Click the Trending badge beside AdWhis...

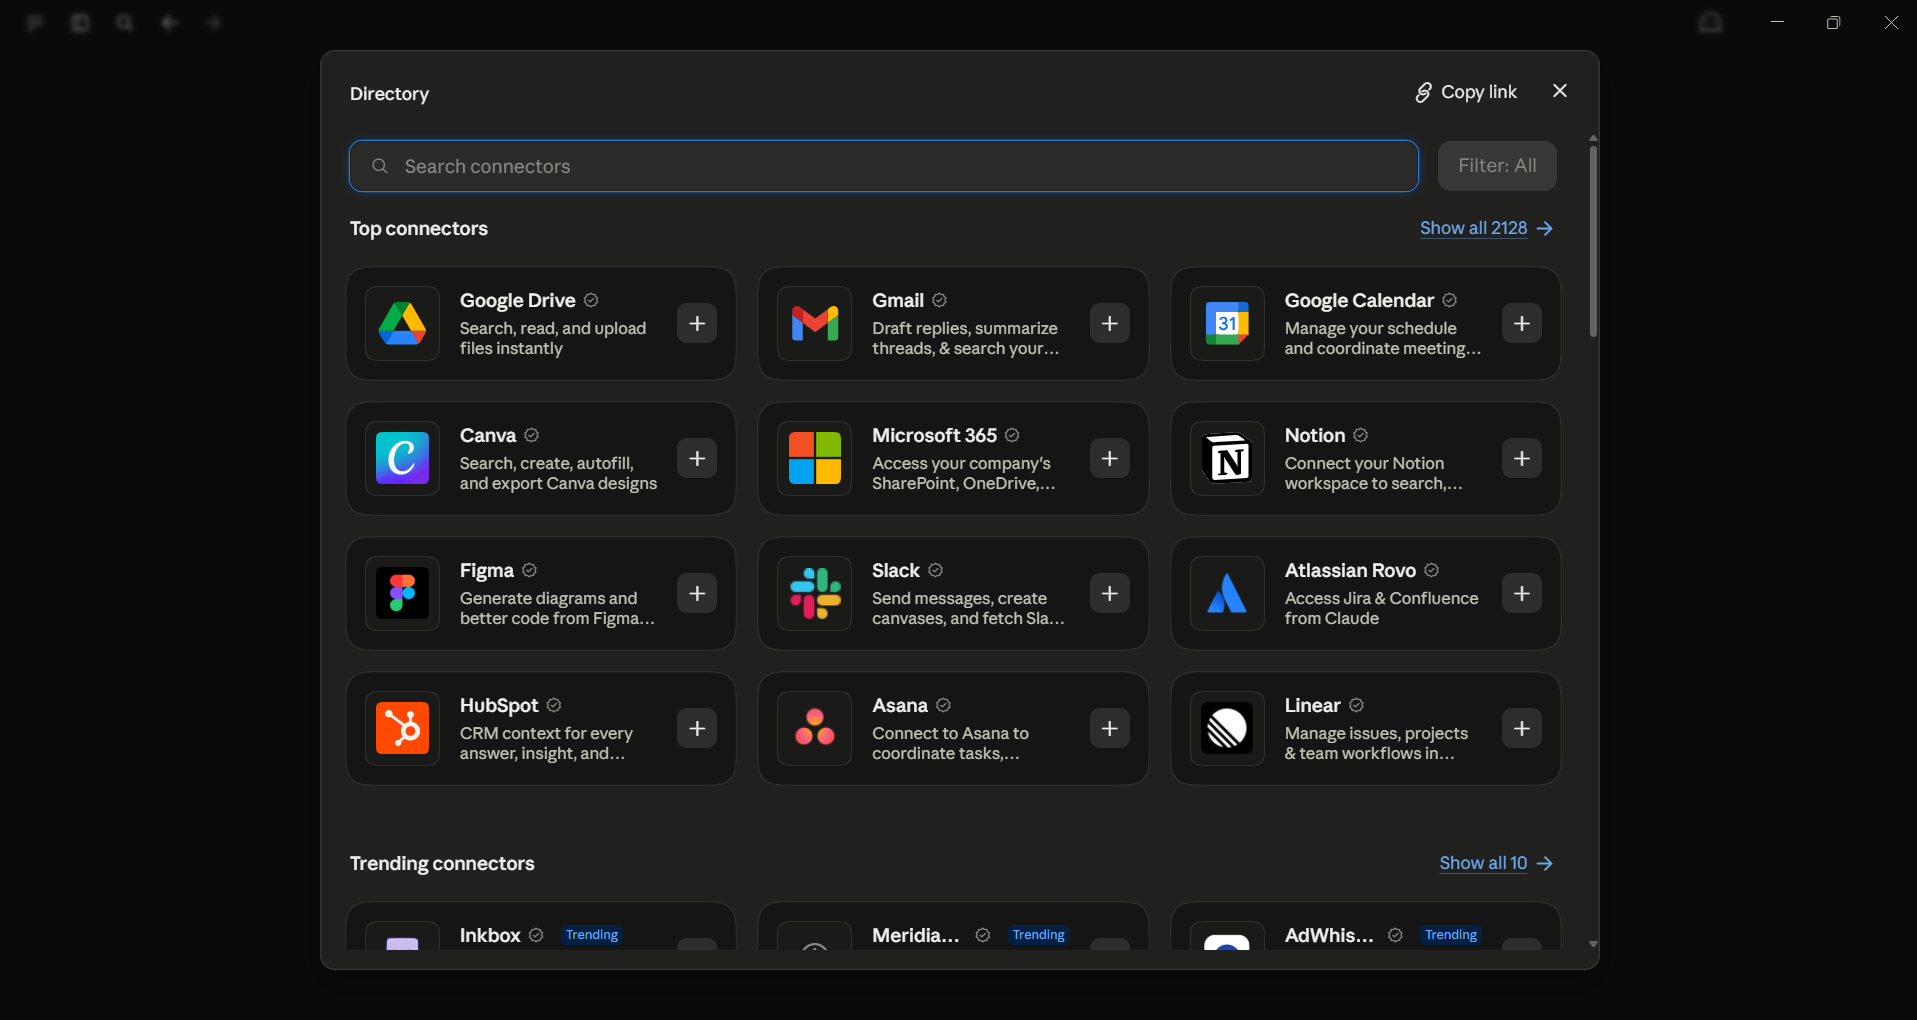tap(1451, 935)
